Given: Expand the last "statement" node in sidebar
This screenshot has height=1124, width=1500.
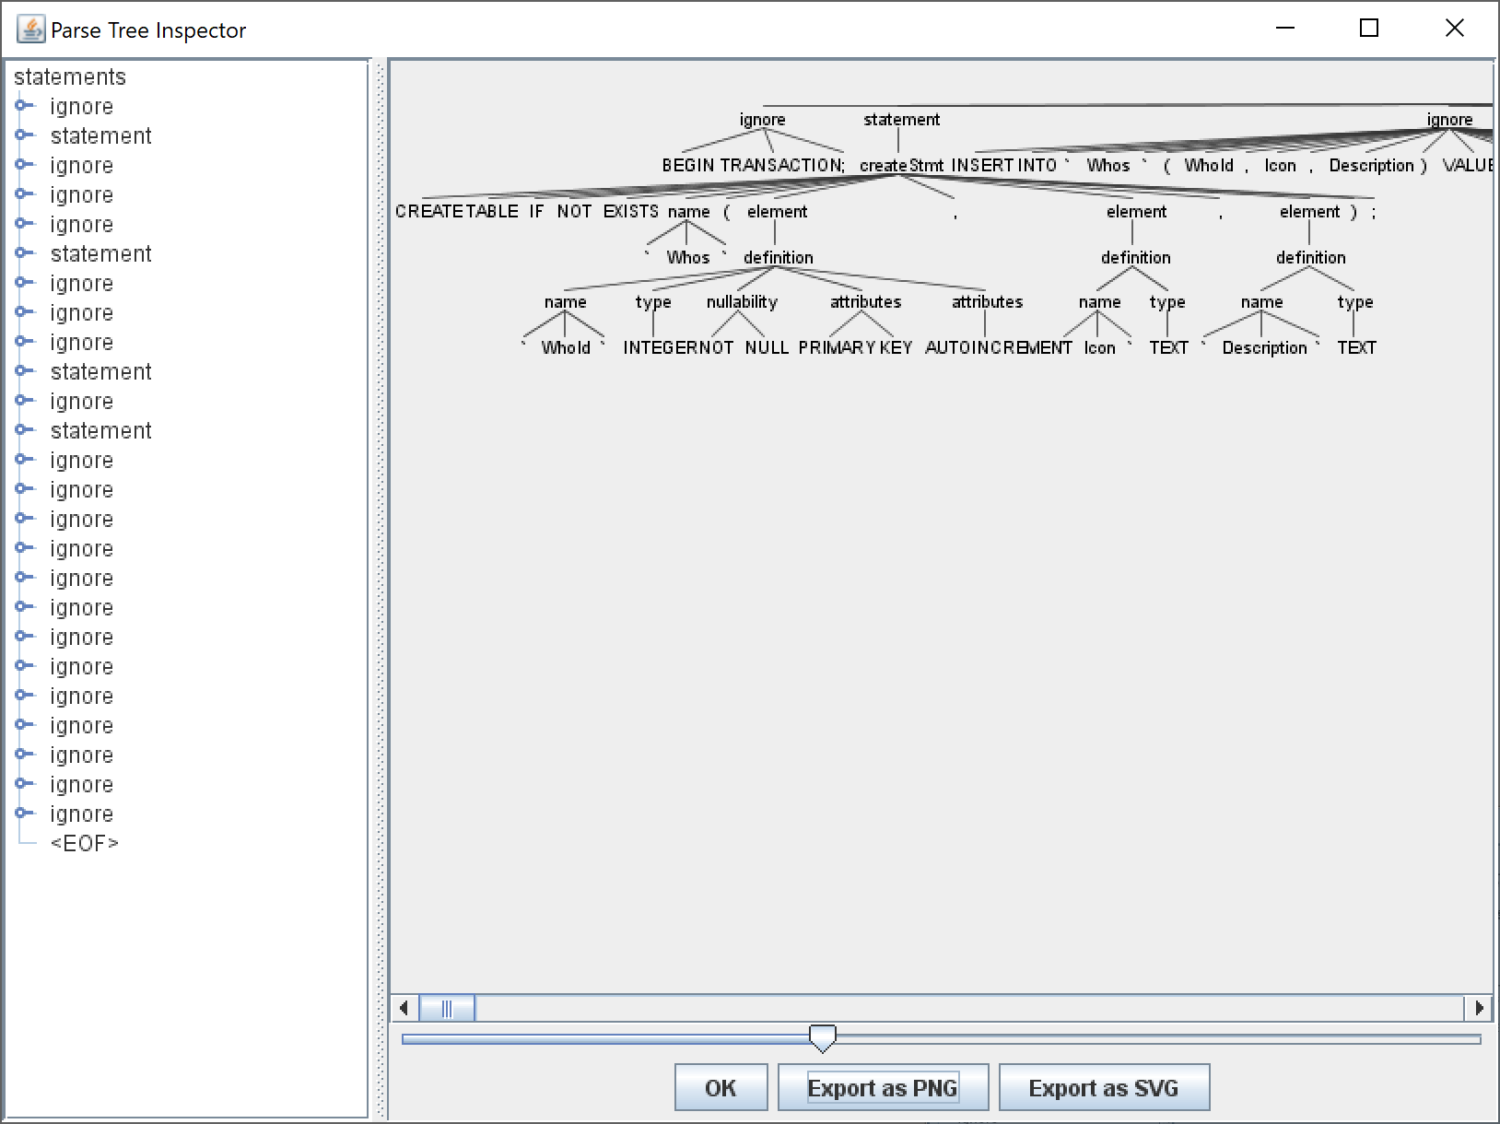Looking at the screenshot, I should coord(22,430).
